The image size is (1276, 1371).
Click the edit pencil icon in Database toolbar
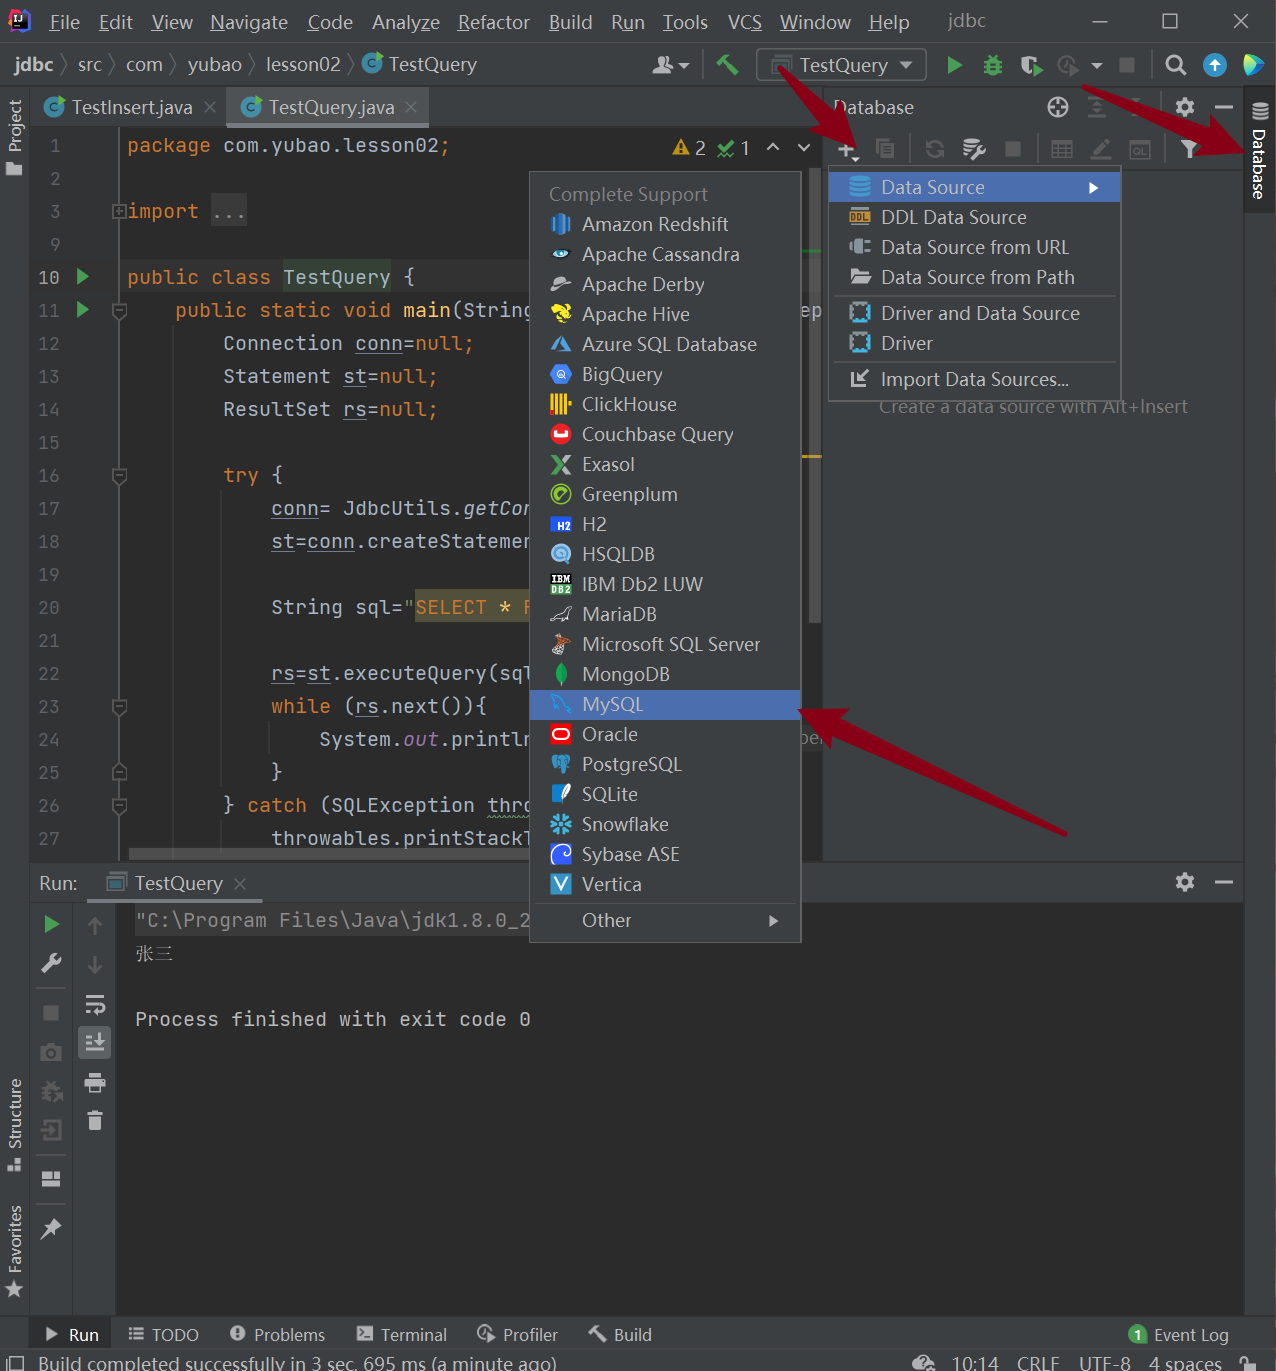pyautogui.click(x=1101, y=149)
